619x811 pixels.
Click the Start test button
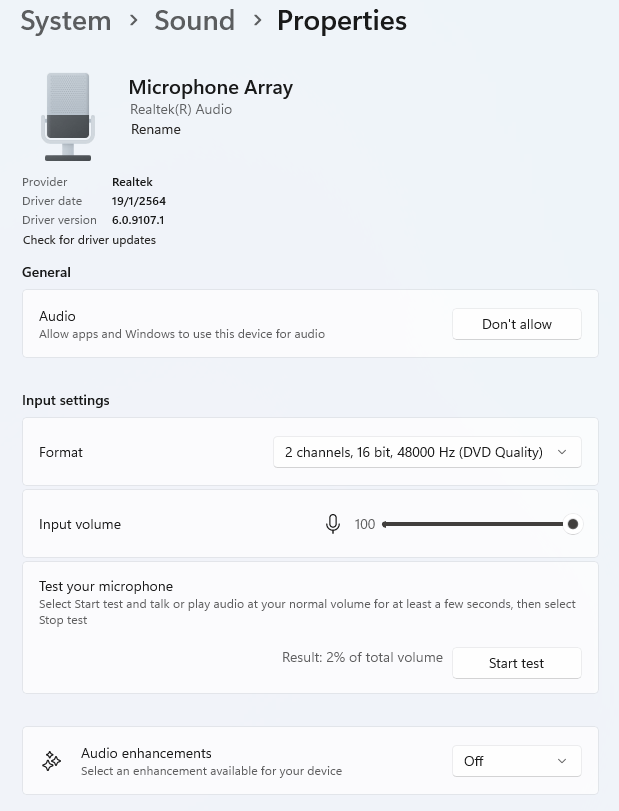517,663
